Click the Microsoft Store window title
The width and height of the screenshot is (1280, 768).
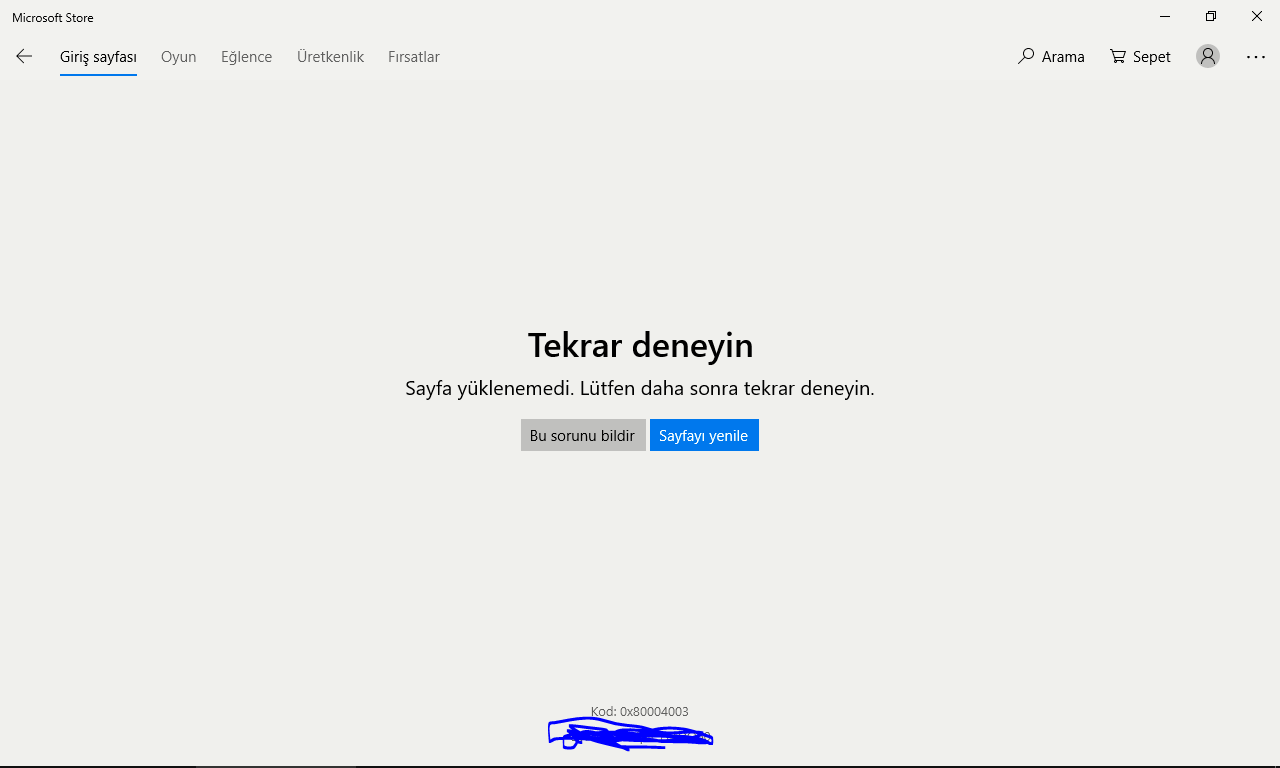(x=53, y=18)
